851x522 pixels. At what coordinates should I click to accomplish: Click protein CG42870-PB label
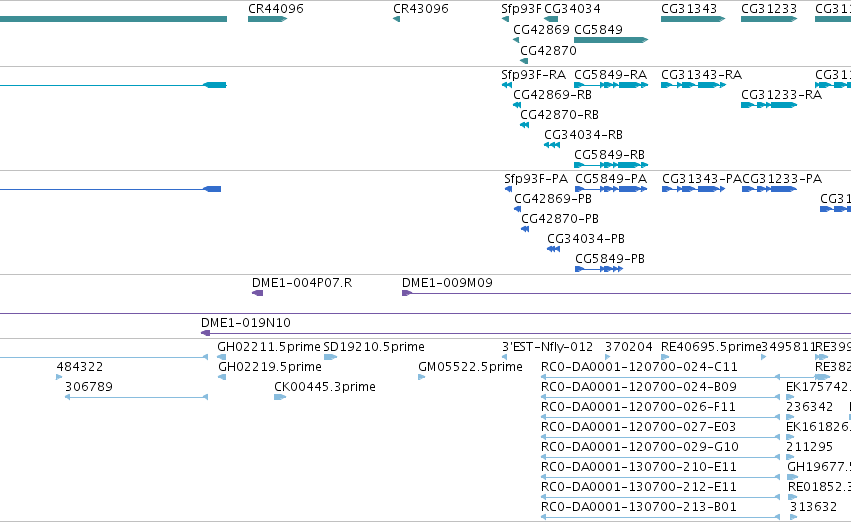point(560,219)
